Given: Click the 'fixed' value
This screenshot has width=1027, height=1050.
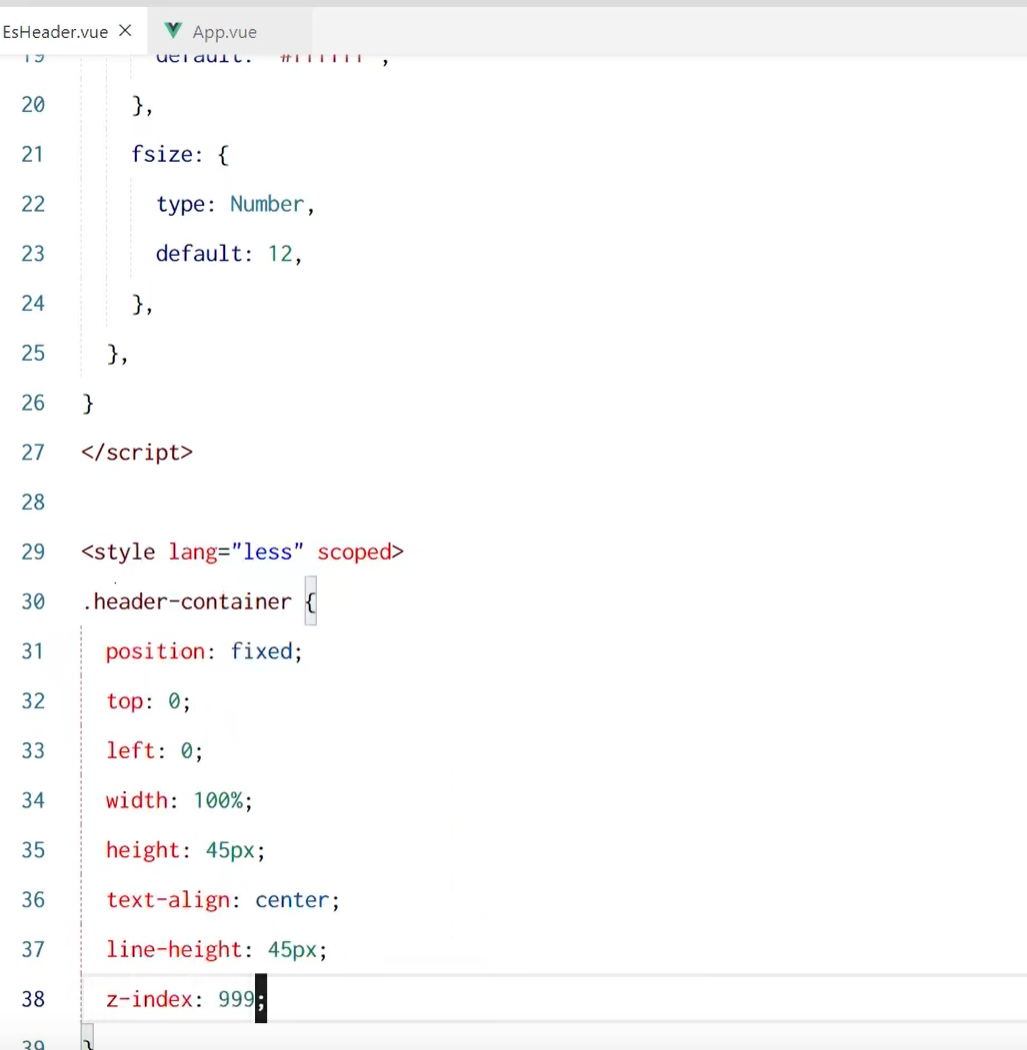Looking at the screenshot, I should 261,651.
